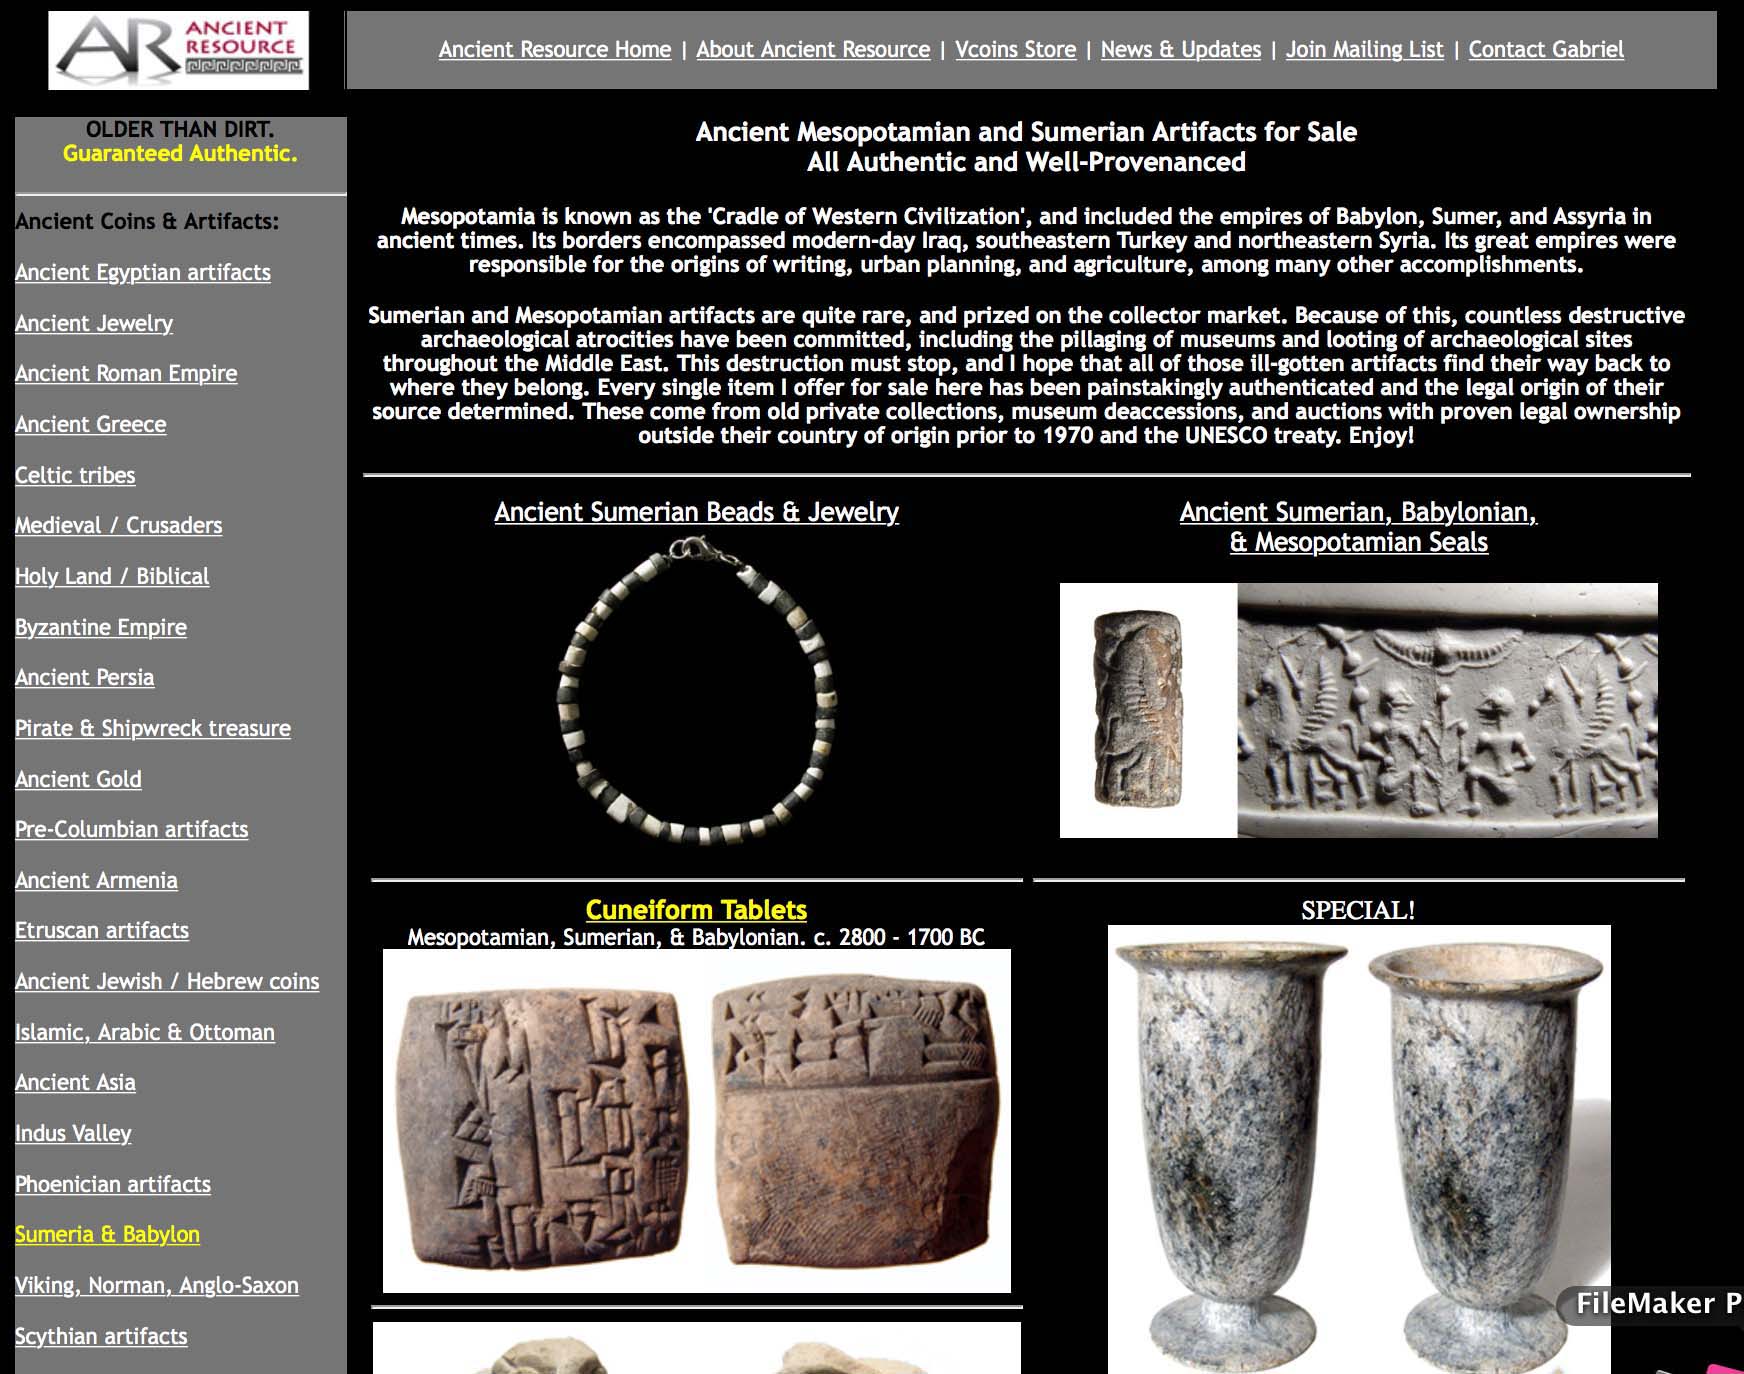Click 'Ancient Coins & Artifacts:' sidebar heading
This screenshot has height=1374, width=1744.
(147, 221)
